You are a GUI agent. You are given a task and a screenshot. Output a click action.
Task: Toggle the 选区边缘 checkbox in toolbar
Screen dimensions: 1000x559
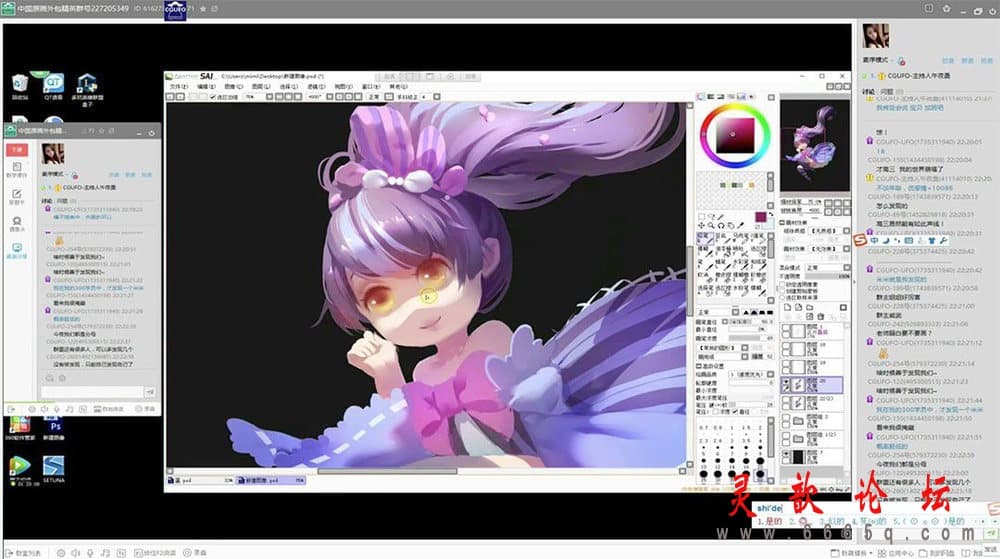(x=212, y=97)
